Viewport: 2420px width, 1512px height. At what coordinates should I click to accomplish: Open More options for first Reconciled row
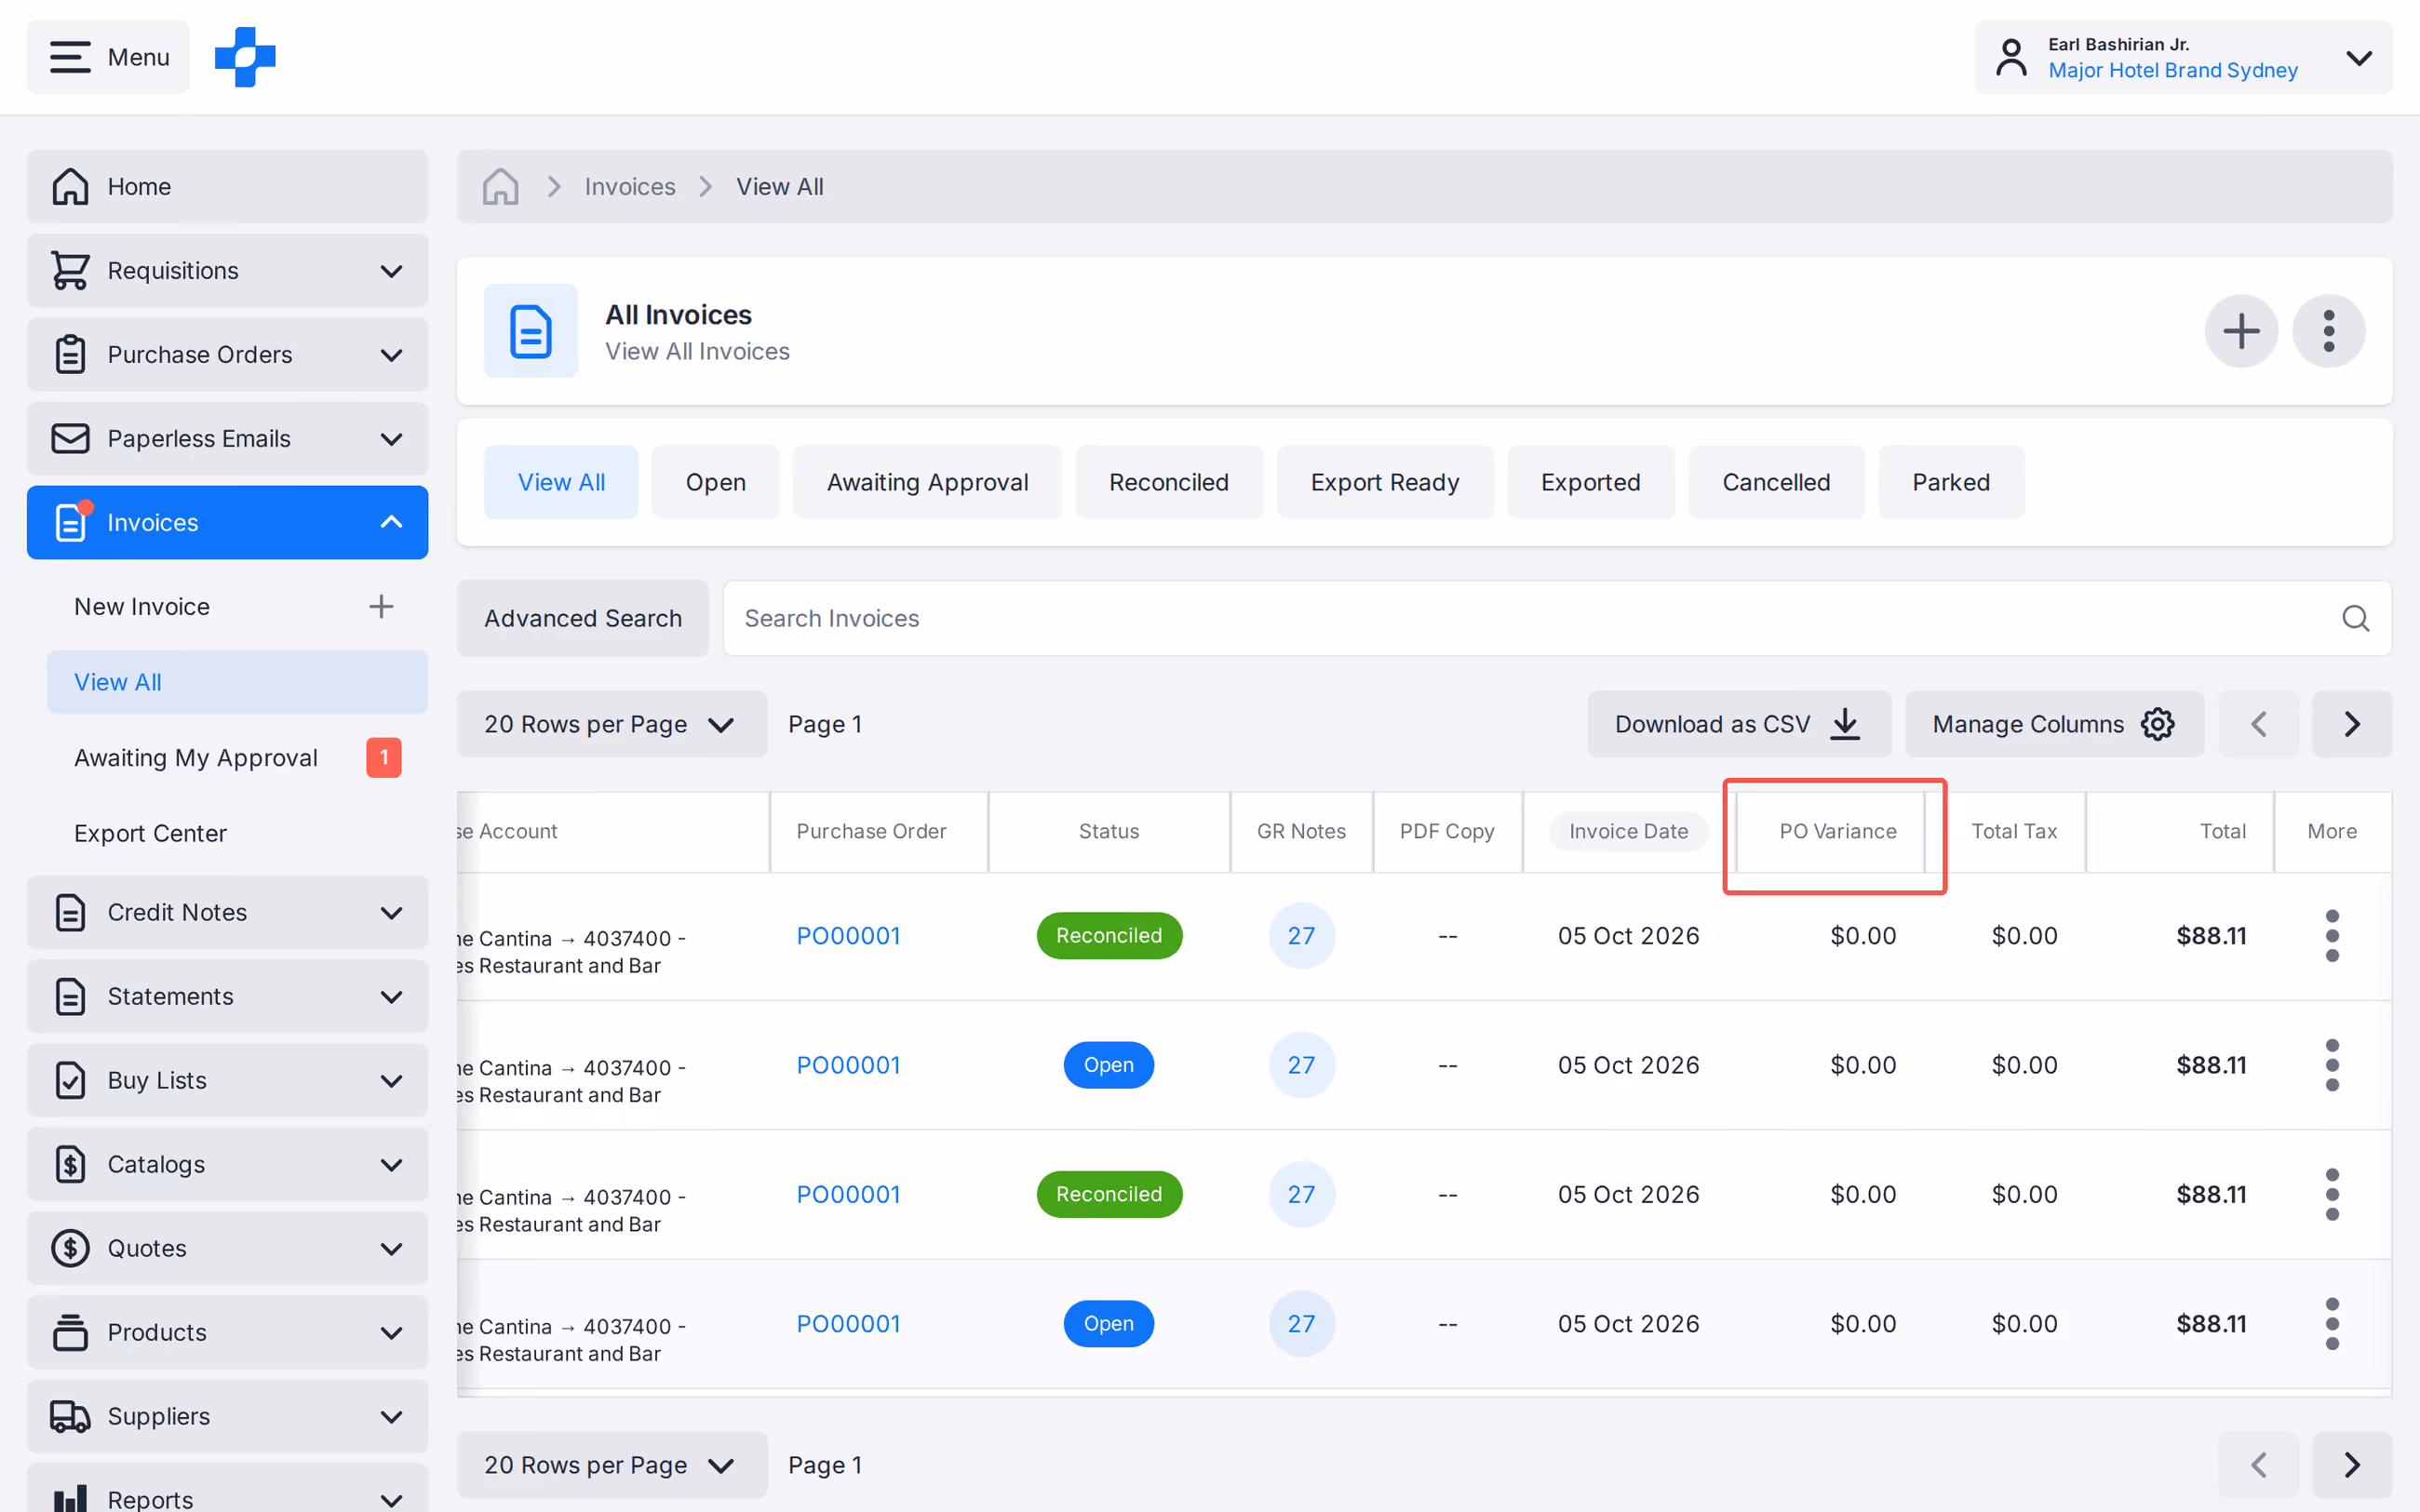click(x=2332, y=936)
